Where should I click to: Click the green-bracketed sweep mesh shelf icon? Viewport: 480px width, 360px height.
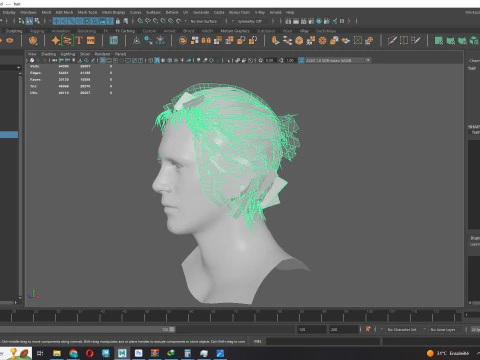[x=67, y=41]
